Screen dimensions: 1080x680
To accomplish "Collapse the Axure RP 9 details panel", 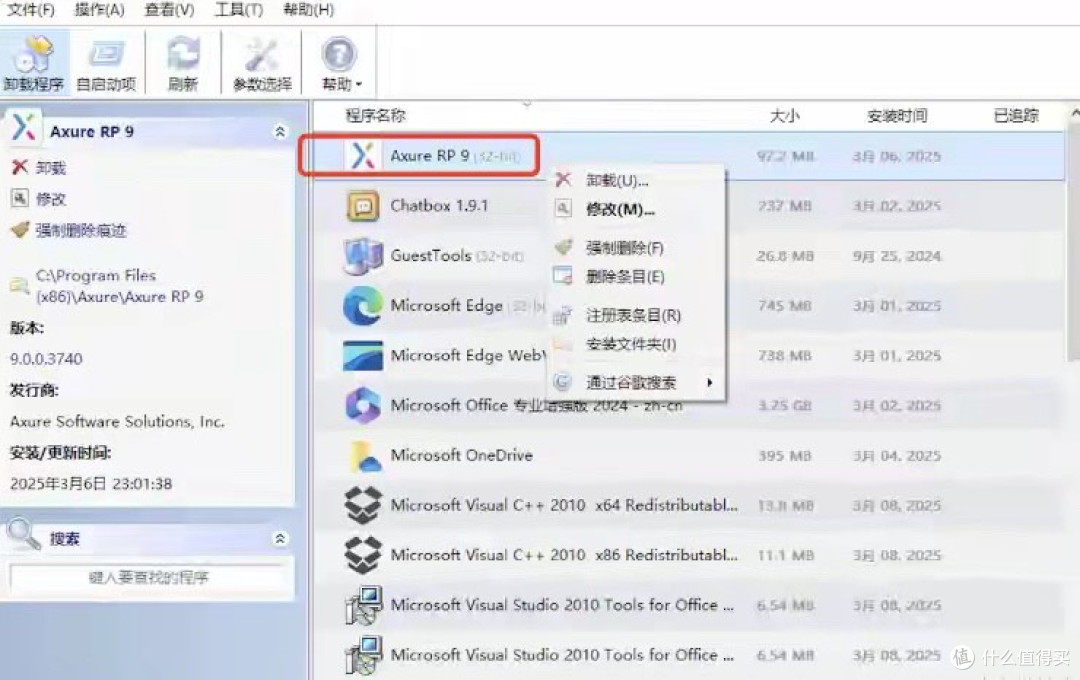I will [280, 132].
